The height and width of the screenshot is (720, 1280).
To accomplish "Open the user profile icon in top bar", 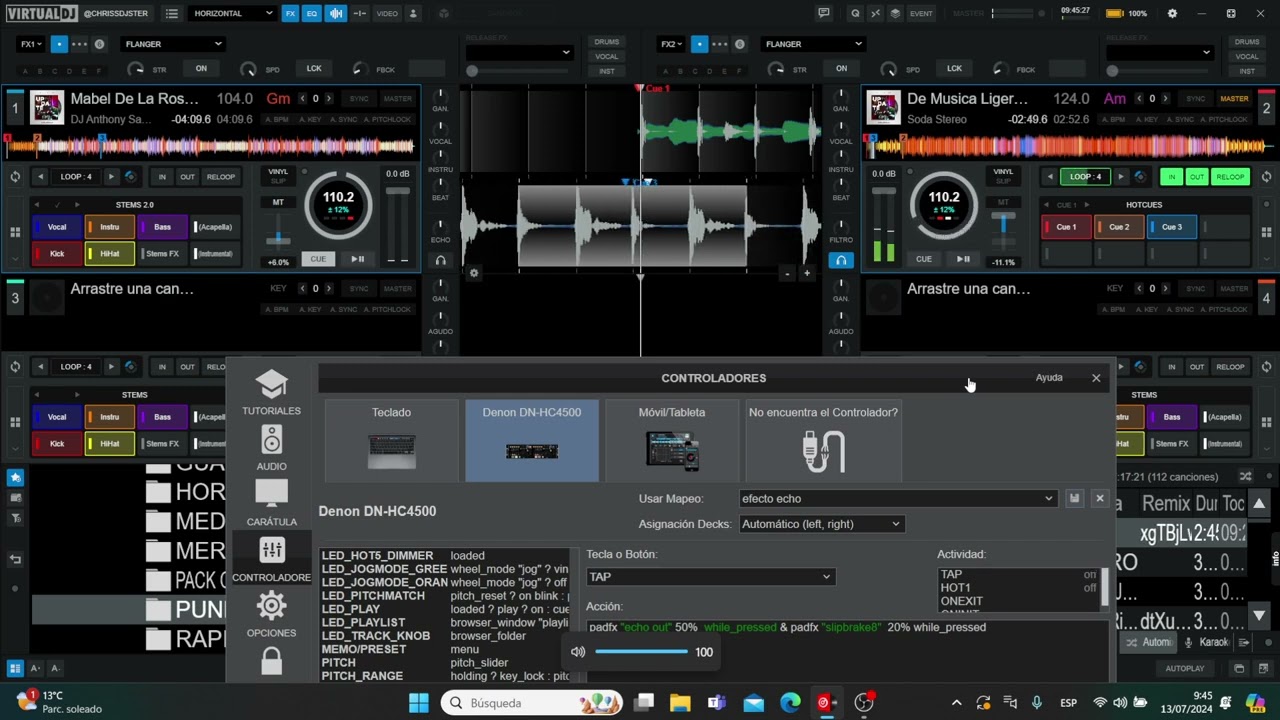I will [413, 13].
